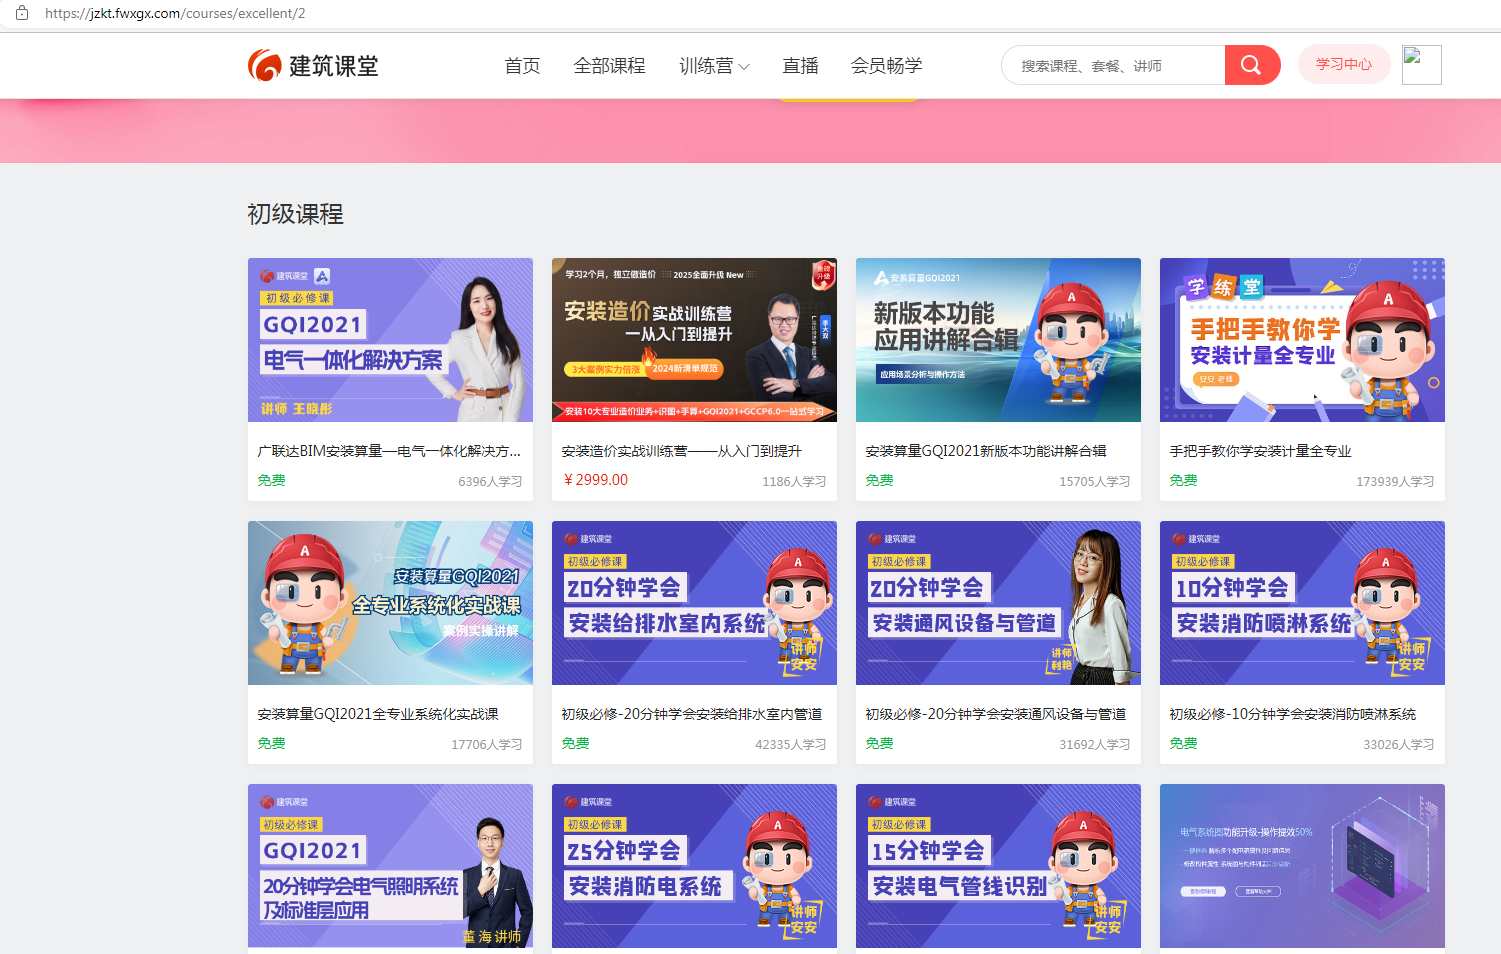Open the 15分钟学会安装电气管线识别 thumbnail
This screenshot has height=954, width=1501.
[x=998, y=866]
